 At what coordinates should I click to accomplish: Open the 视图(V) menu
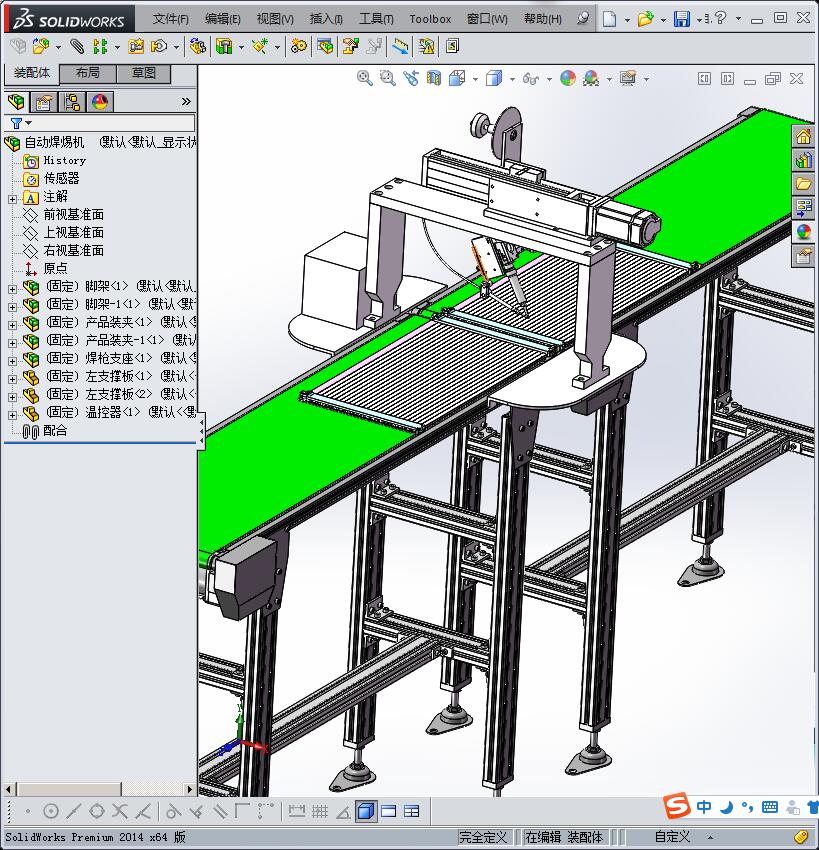pos(275,19)
